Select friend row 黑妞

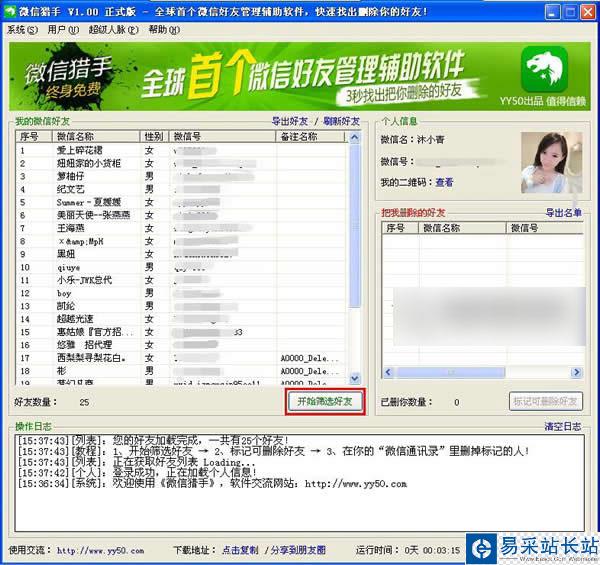(181, 254)
